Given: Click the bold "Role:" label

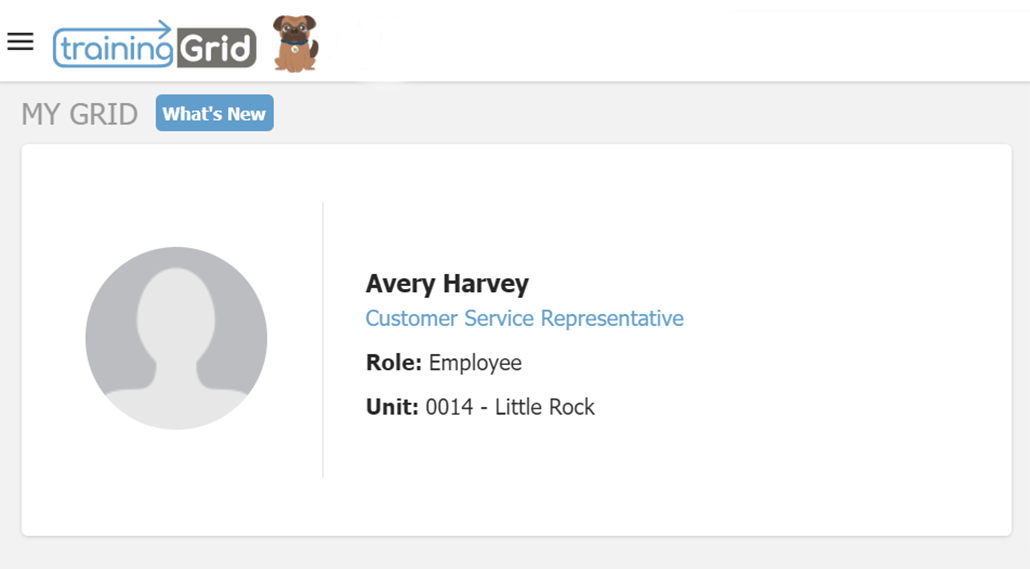Looking at the screenshot, I should coord(394,362).
